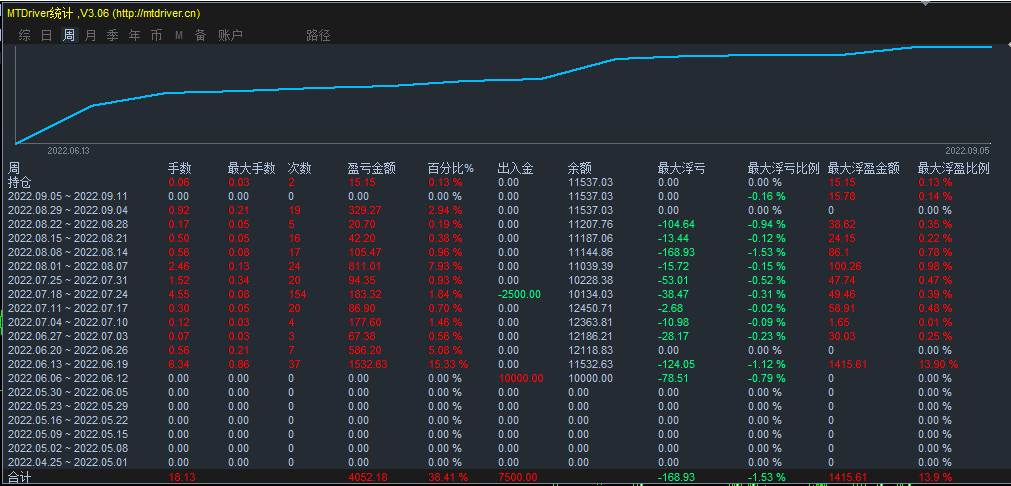Click the 13.90 % max floating profit ratio
The image size is (1011, 486).
point(938,364)
